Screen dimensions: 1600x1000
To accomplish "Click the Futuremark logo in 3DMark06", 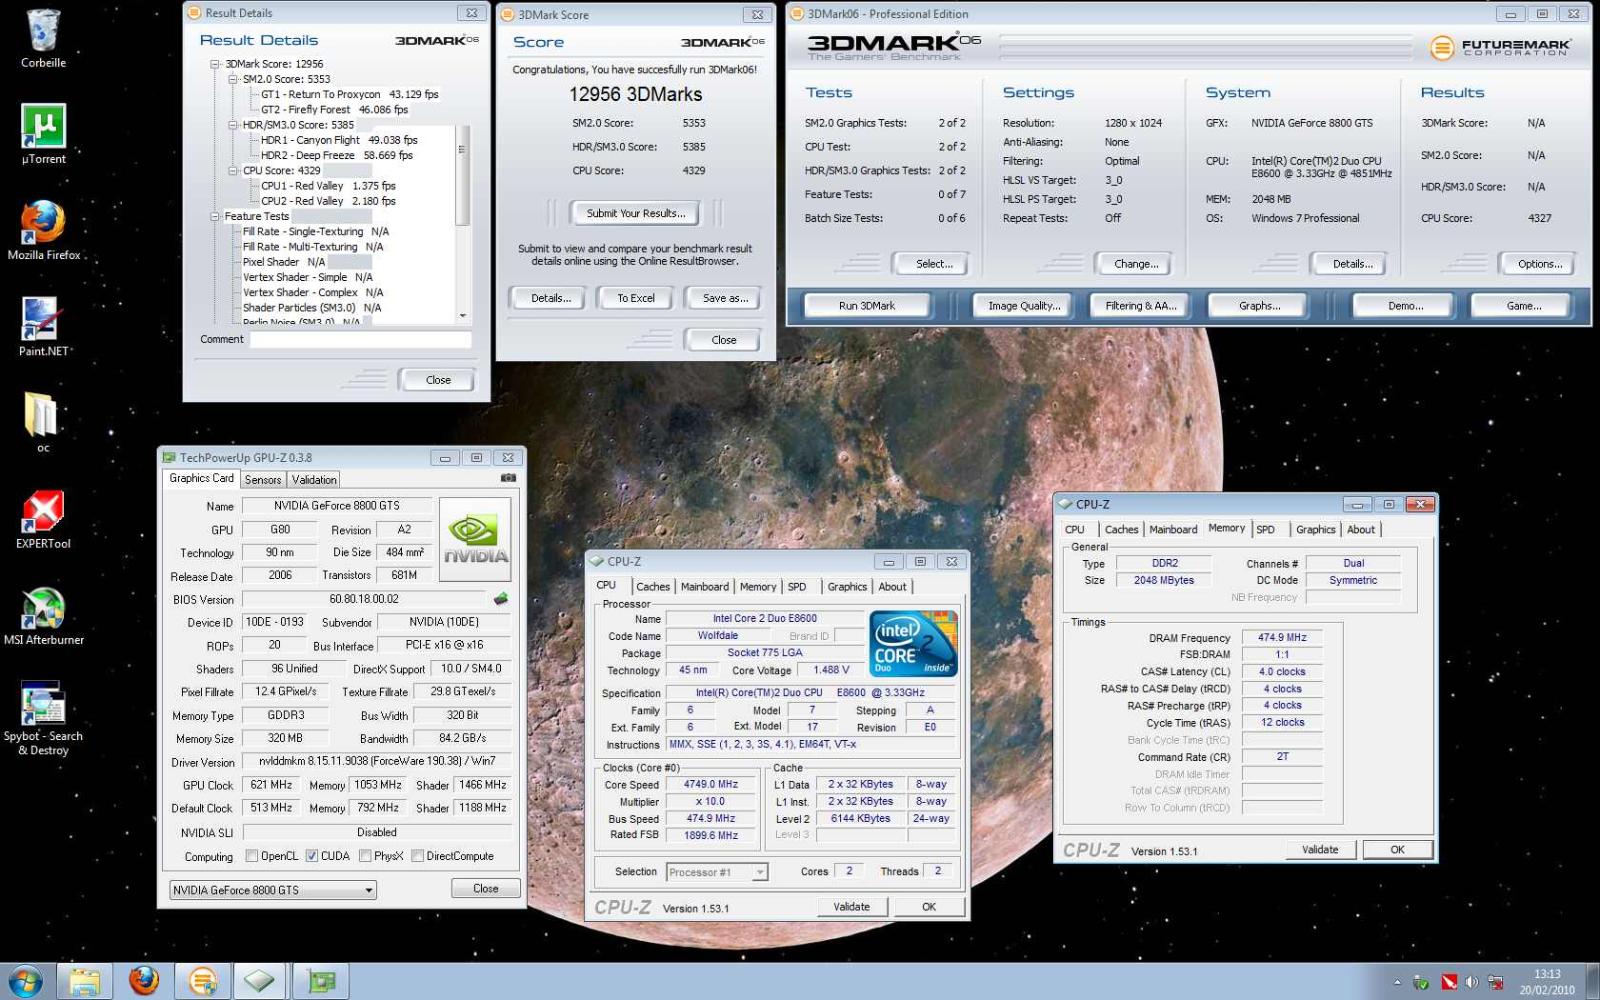I will pos(1500,47).
